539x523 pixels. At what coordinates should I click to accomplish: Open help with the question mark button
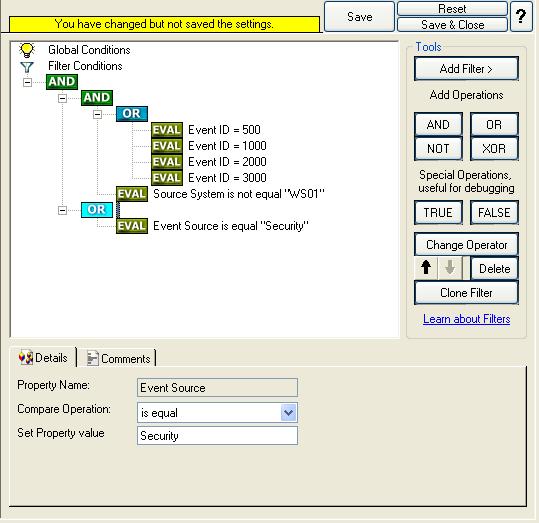(521, 16)
